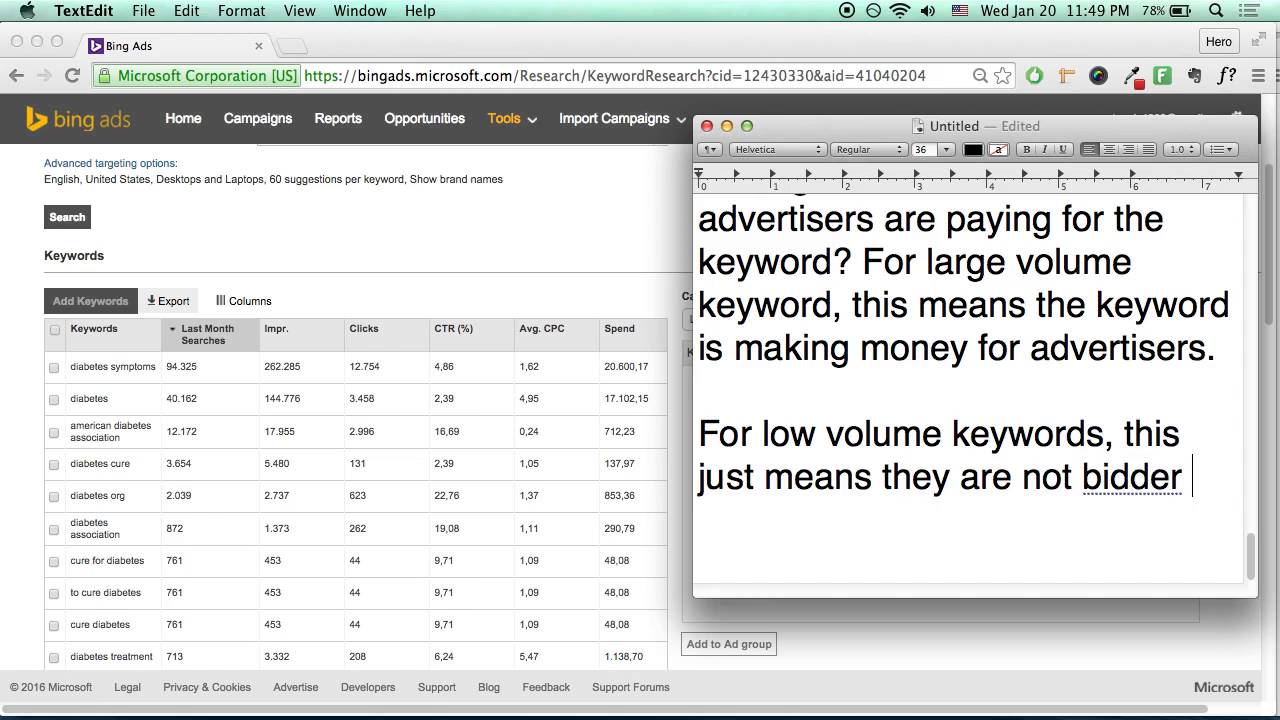The width and height of the screenshot is (1280, 720).
Task: Click the Search button
Action: 67,217
